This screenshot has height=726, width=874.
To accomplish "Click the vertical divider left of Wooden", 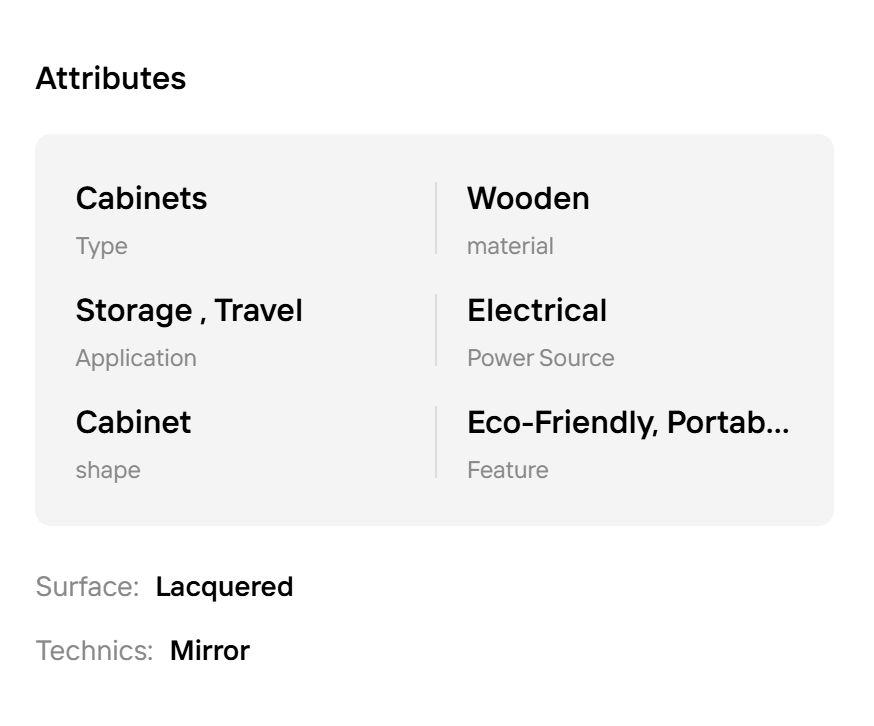I will (436, 218).
